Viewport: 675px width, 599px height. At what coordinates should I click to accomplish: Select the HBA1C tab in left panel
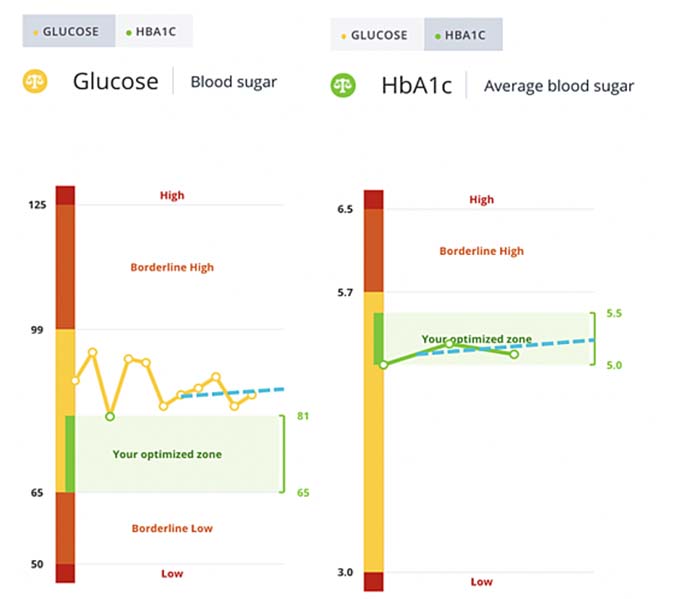click(x=154, y=31)
